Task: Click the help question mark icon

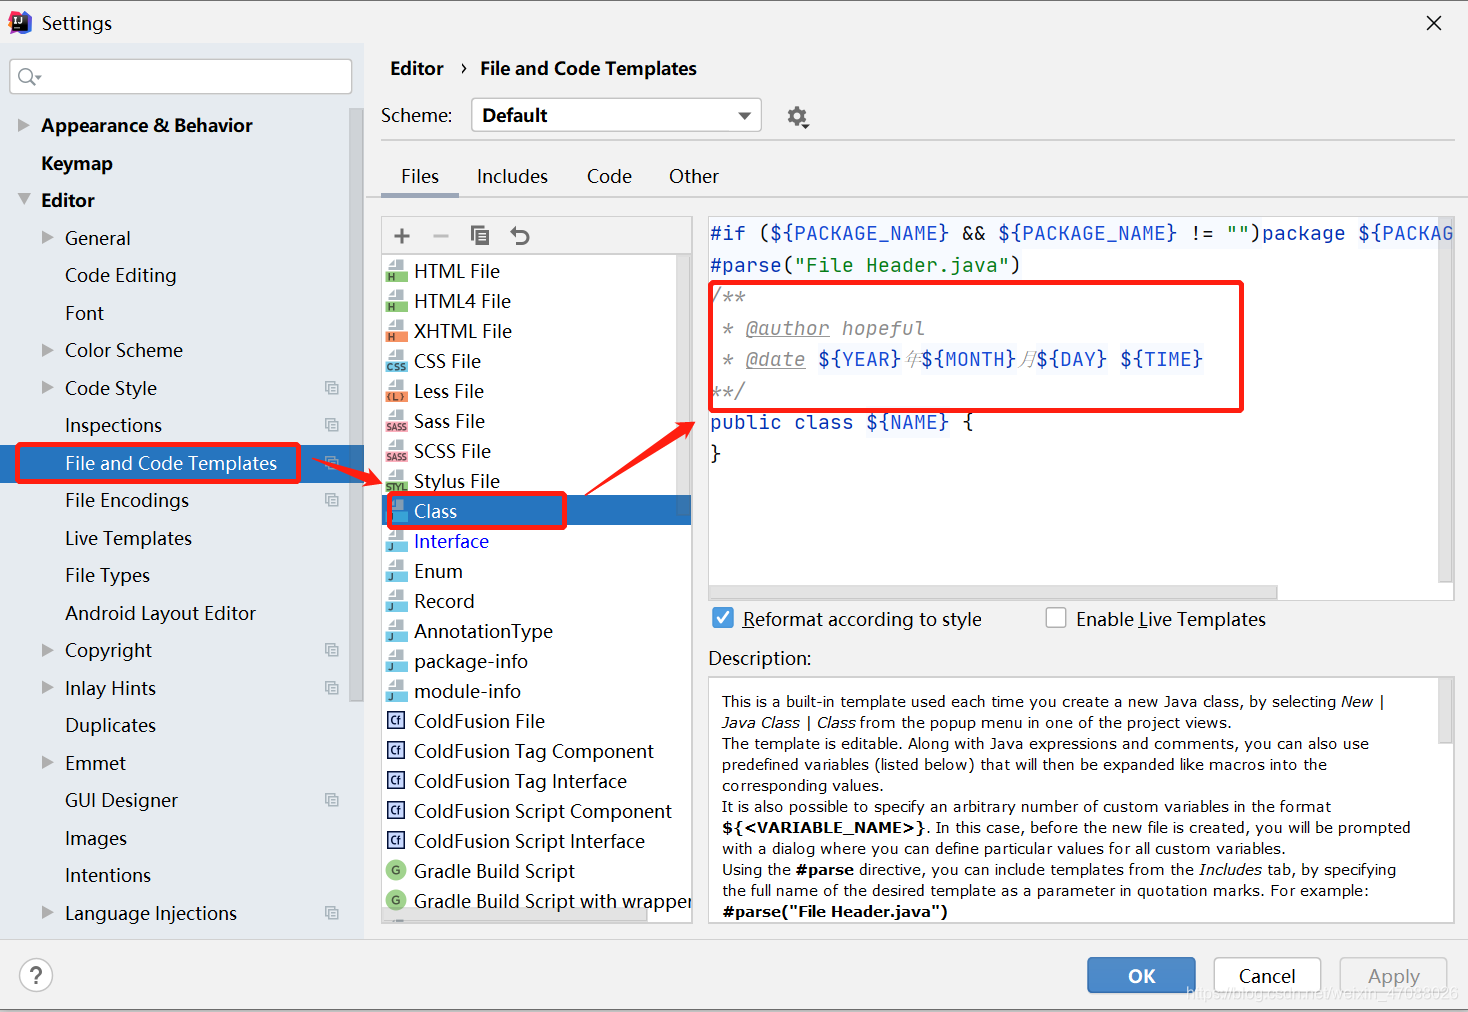Action: [x=36, y=975]
